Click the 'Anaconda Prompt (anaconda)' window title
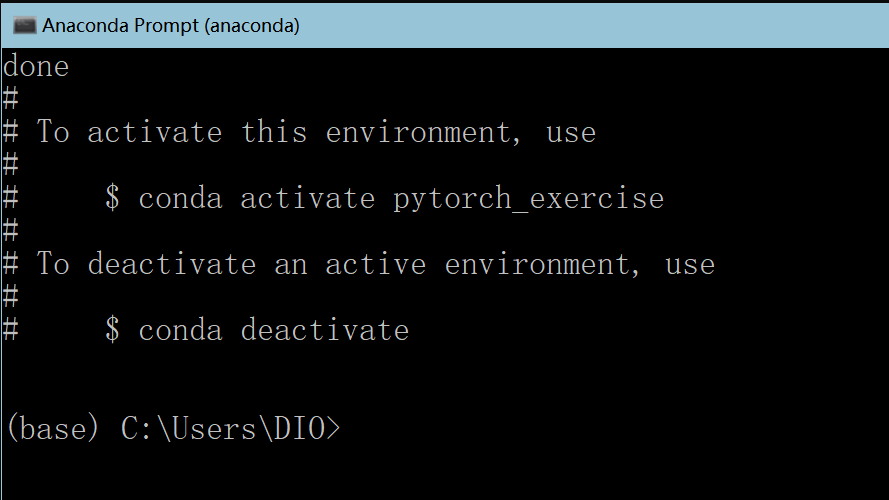Image resolution: width=889 pixels, height=500 pixels. pyautogui.click(x=171, y=26)
